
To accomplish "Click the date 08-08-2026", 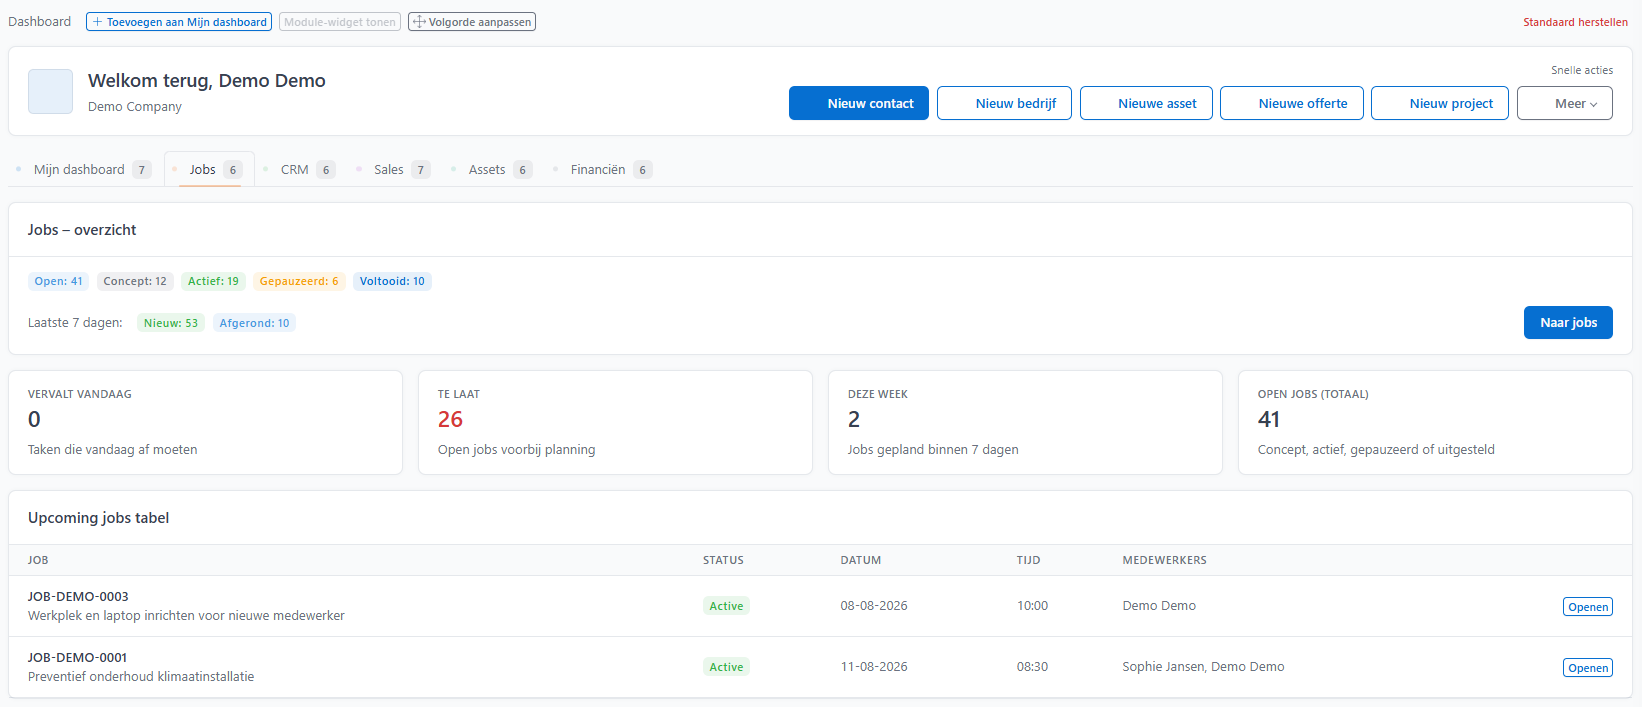I will (x=874, y=606).
